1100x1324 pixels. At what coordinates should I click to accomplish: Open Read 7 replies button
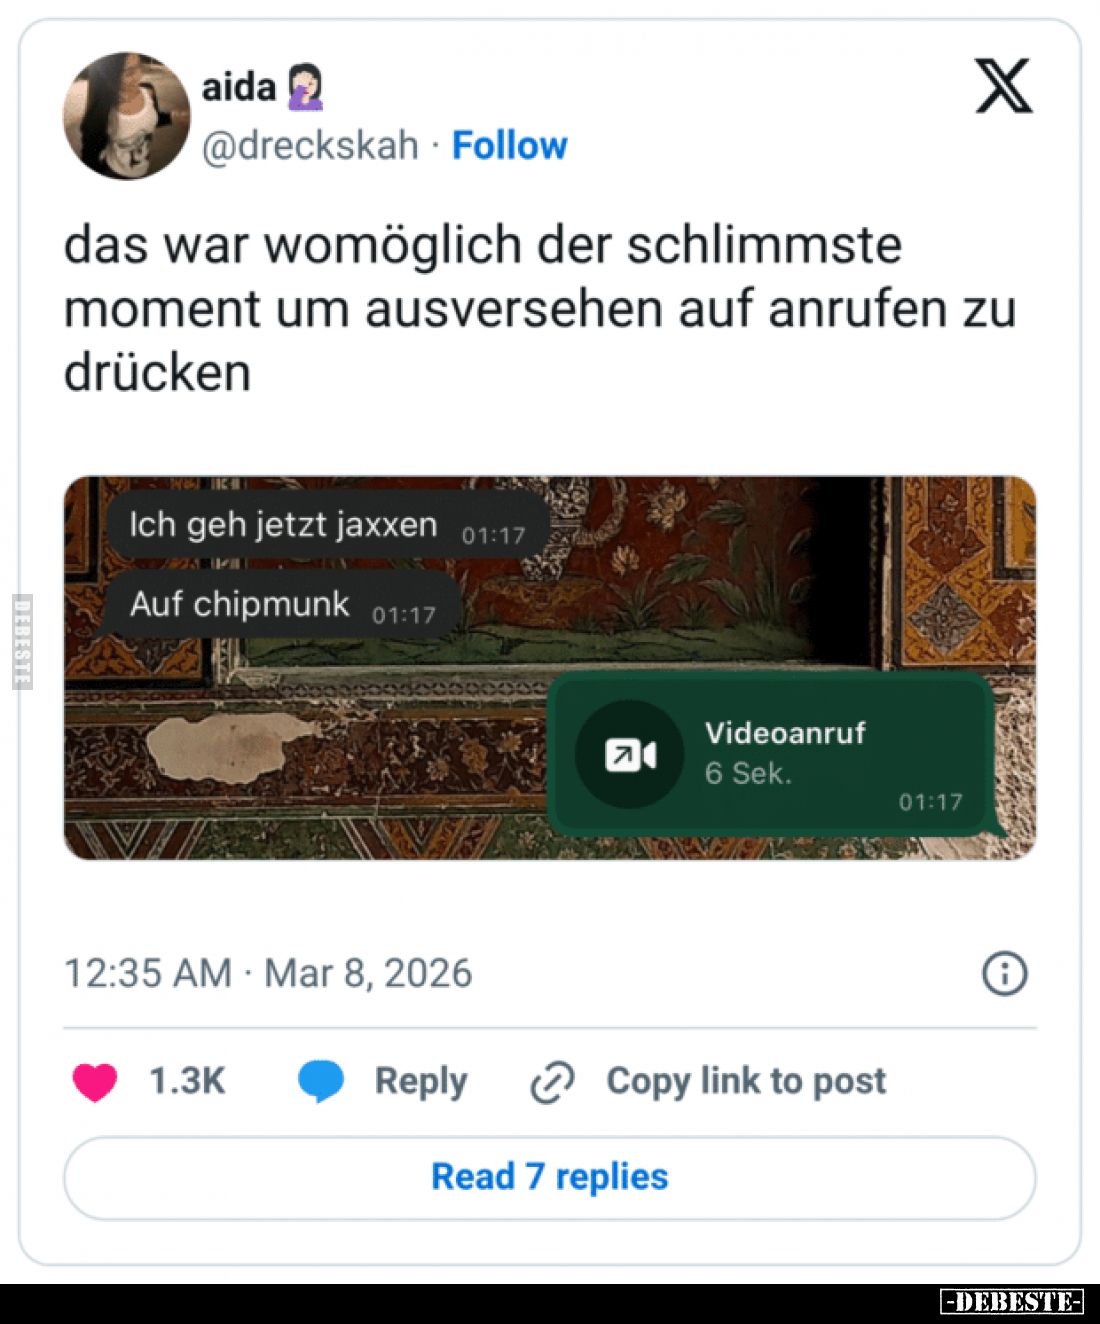(550, 1177)
